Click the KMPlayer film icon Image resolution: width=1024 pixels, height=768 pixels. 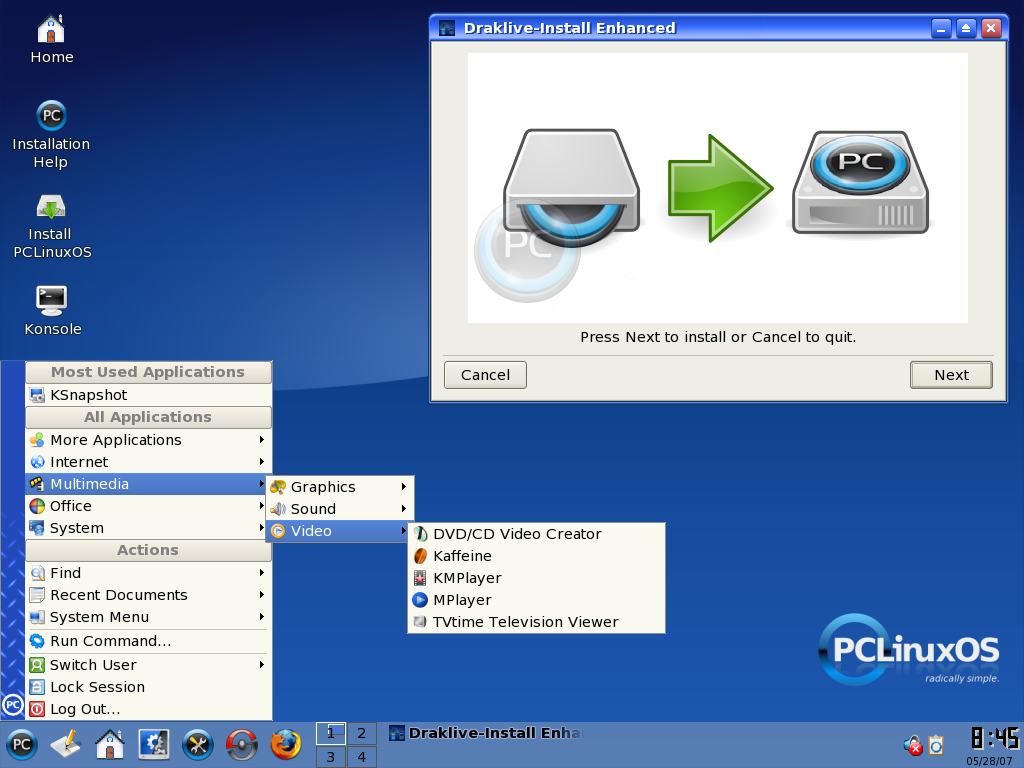pos(420,578)
